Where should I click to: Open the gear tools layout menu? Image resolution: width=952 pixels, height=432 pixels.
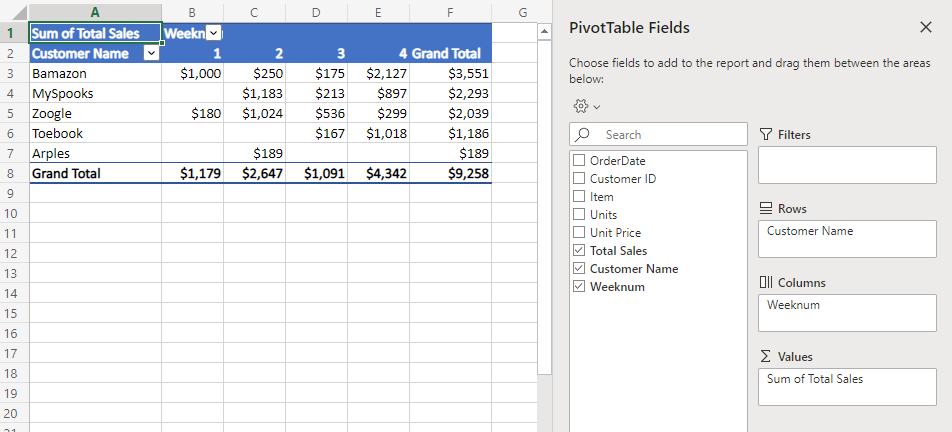[586, 106]
